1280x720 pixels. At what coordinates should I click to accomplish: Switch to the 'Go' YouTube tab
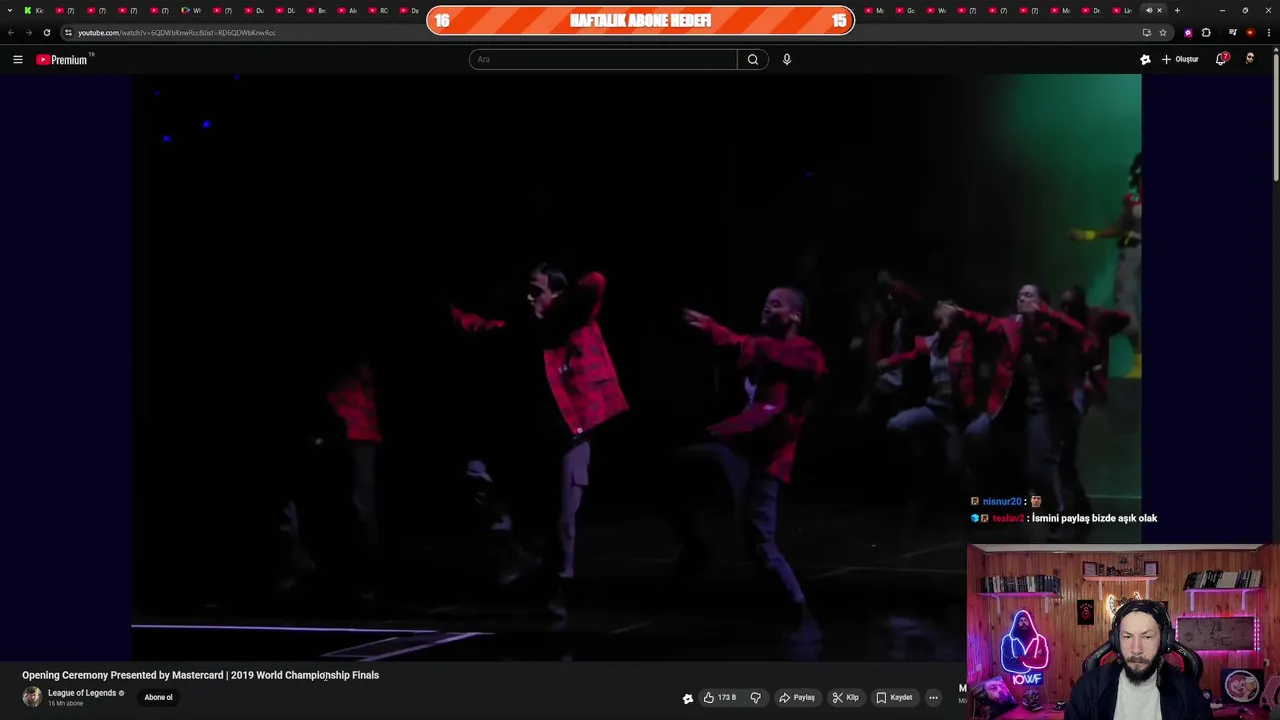(x=905, y=10)
